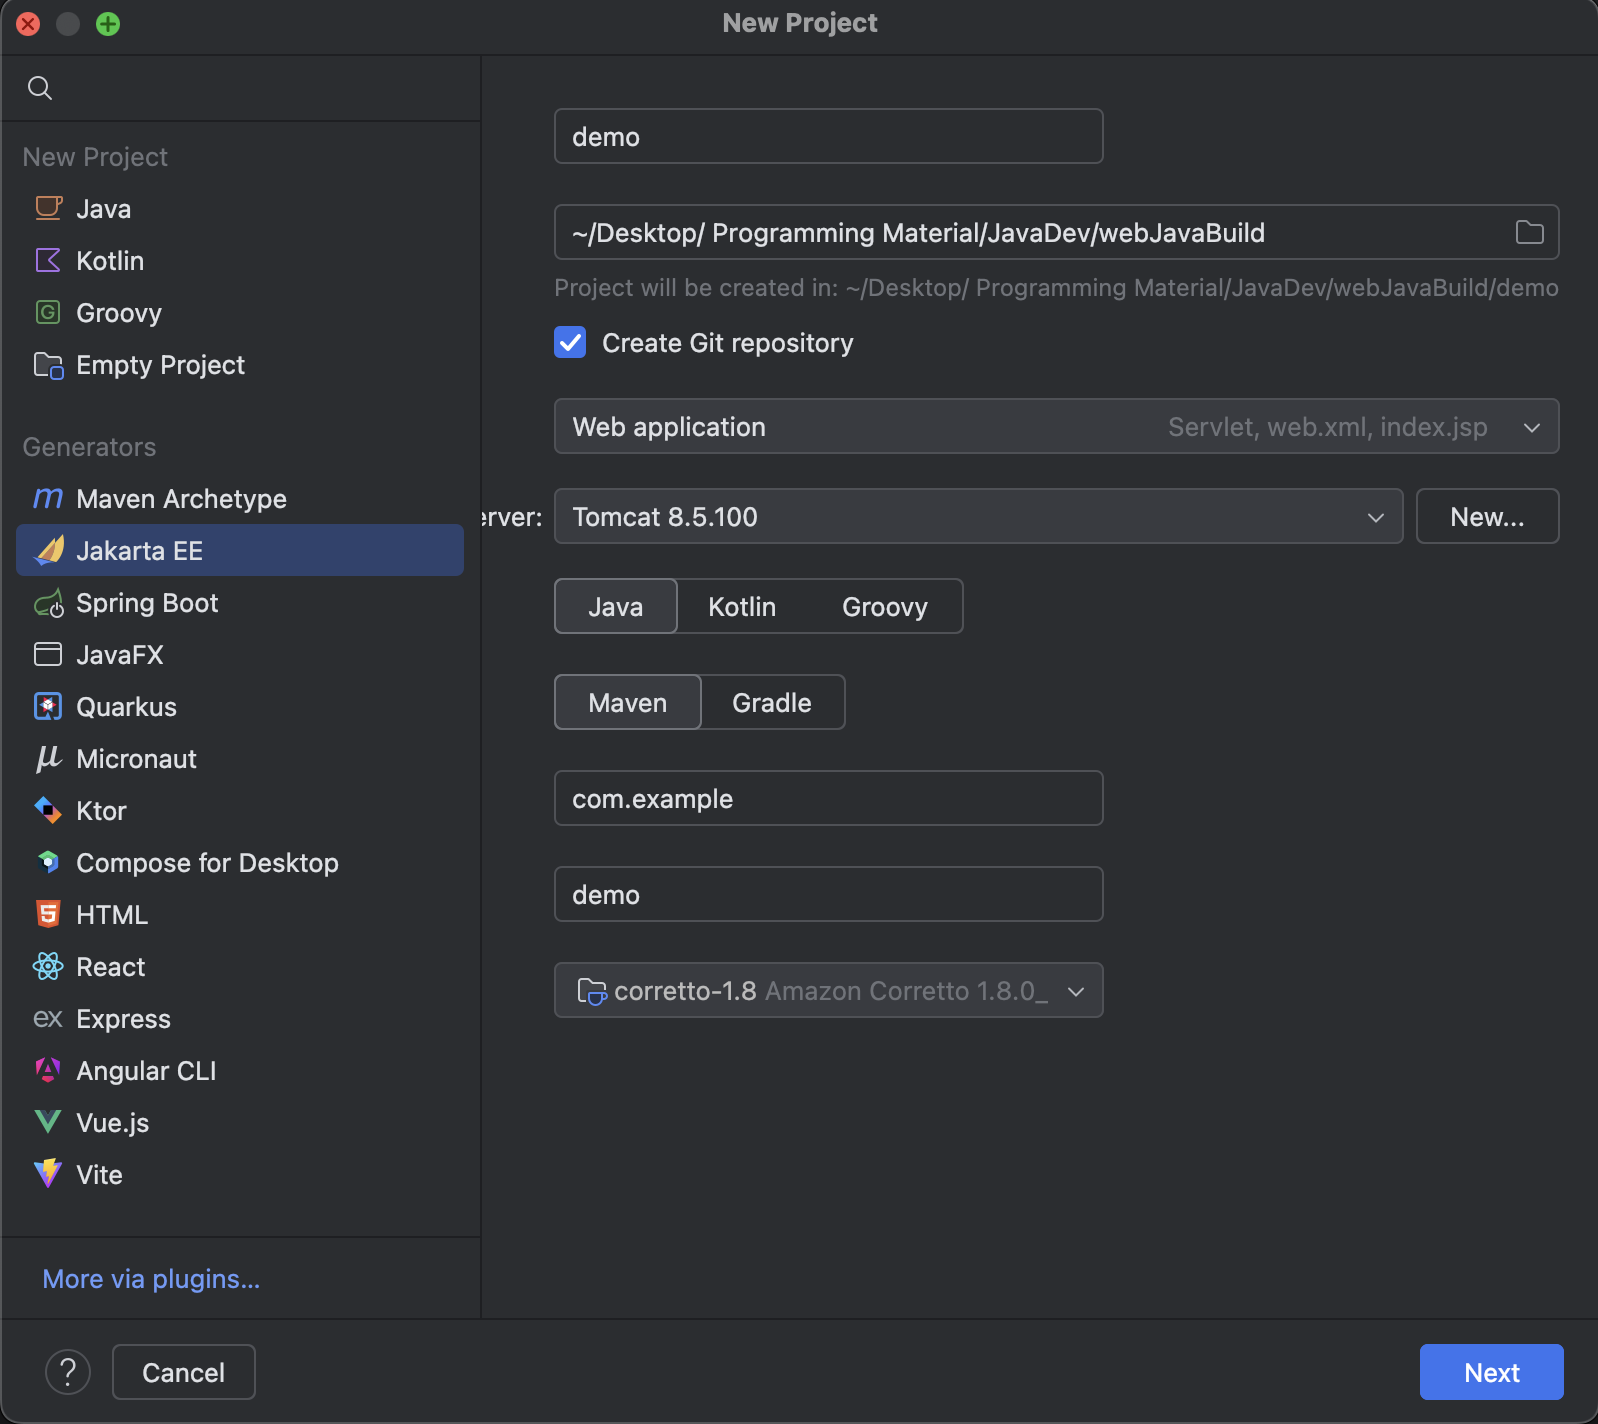Click the JDK folder icon in corretto dropdown

pos(591,991)
